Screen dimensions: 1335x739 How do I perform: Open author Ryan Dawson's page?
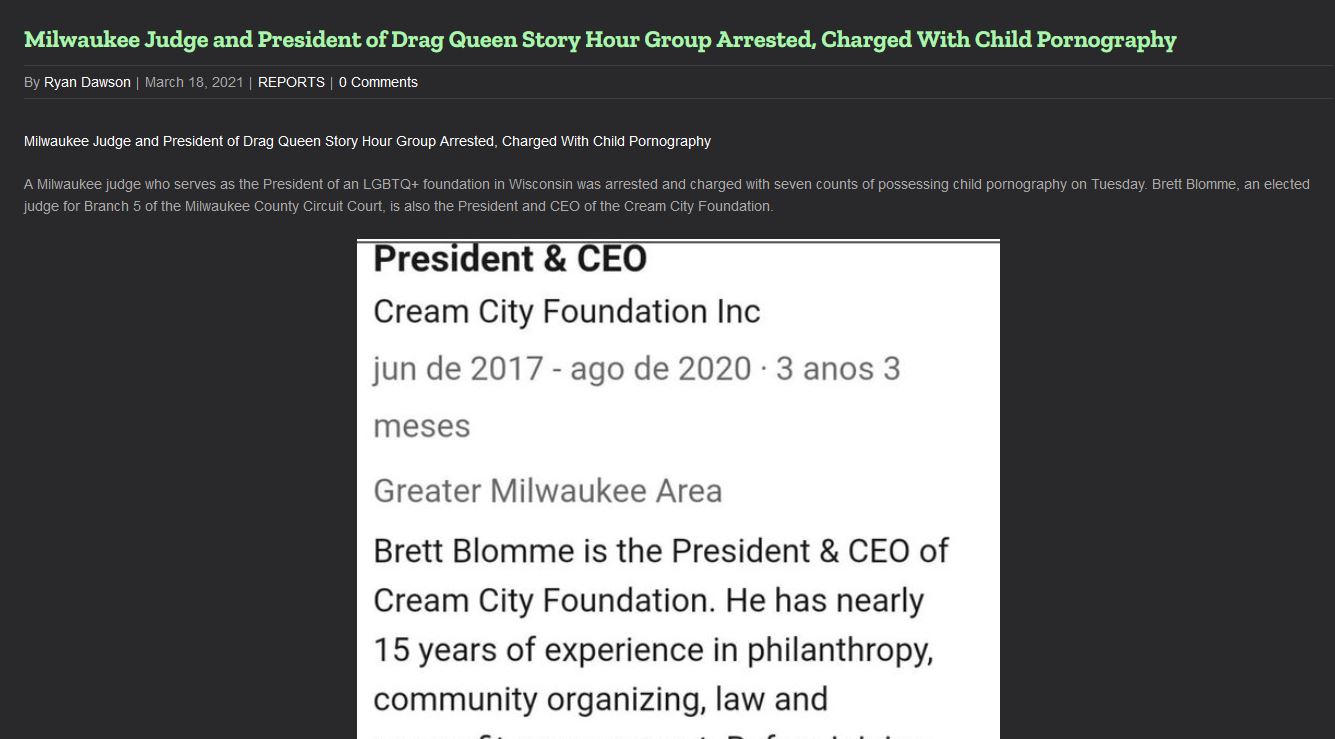pos(87,82)
